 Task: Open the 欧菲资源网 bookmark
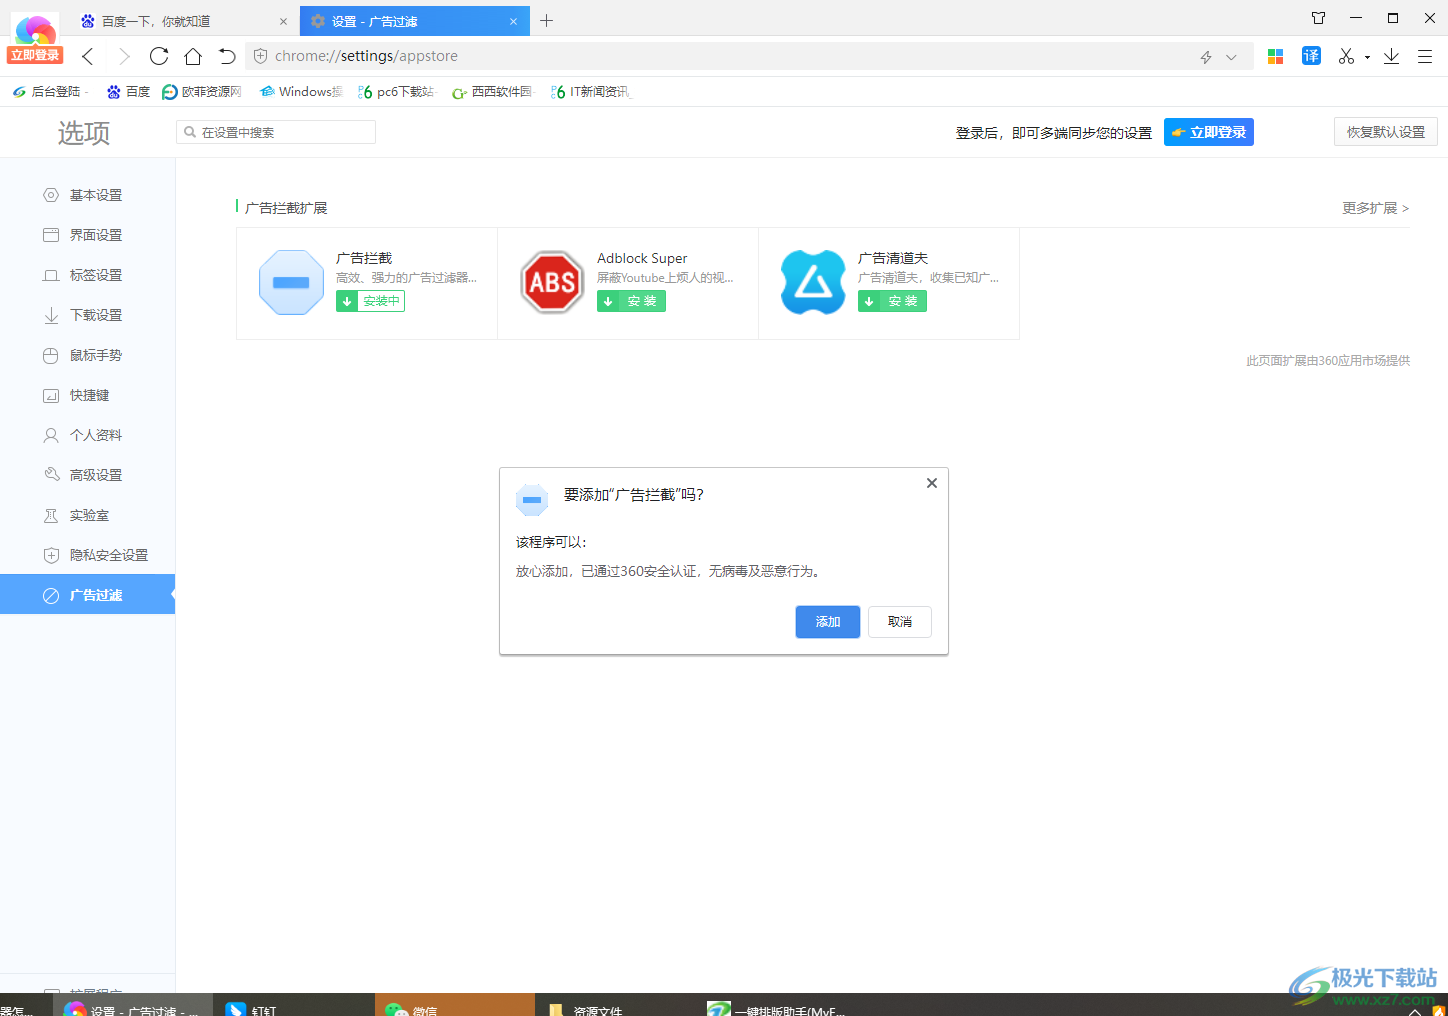point(202,92)
